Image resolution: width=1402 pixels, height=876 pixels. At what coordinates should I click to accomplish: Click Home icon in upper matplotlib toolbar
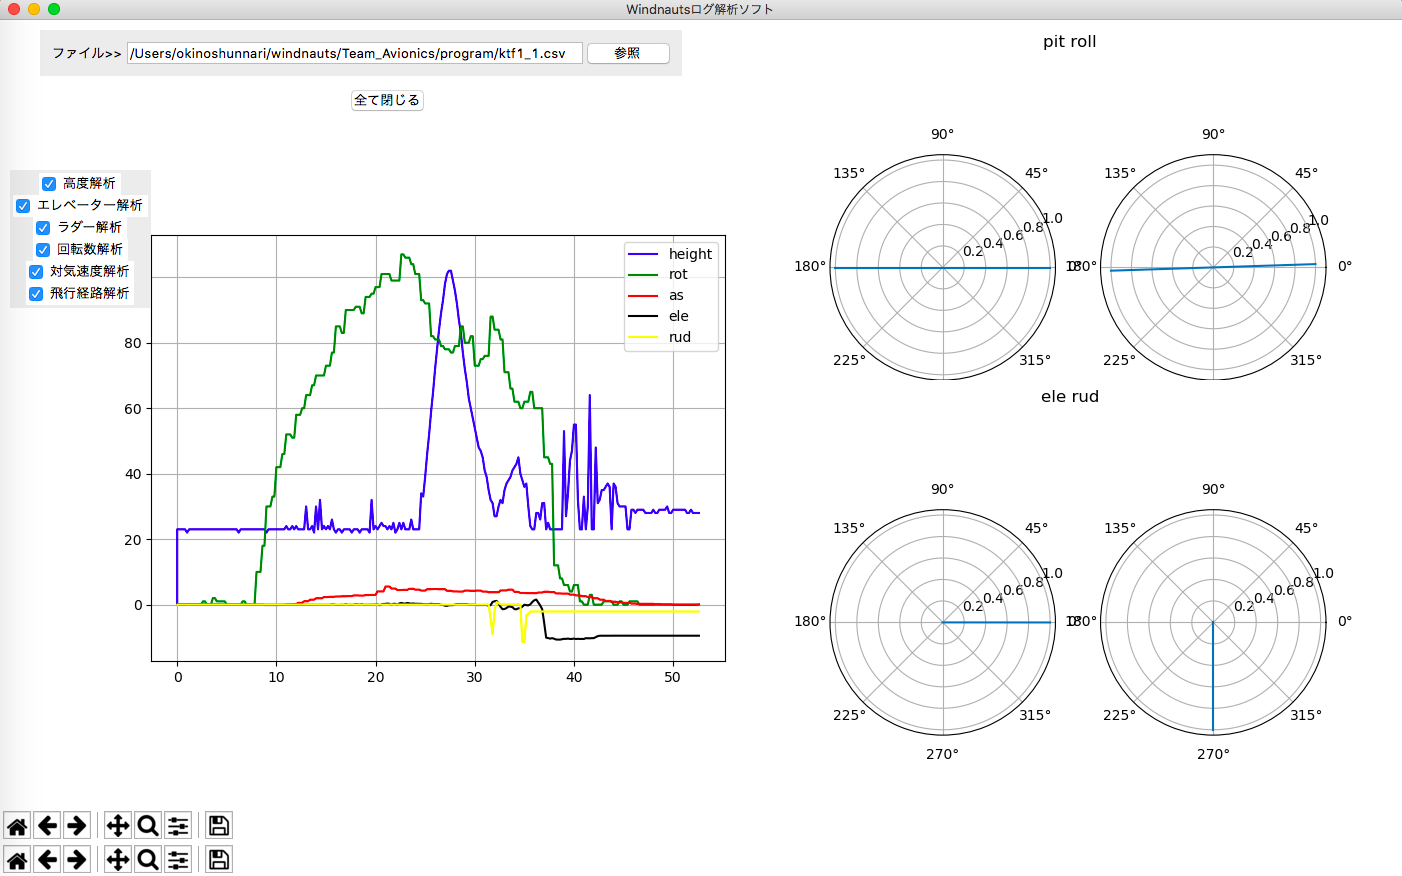tap(17, 825)
